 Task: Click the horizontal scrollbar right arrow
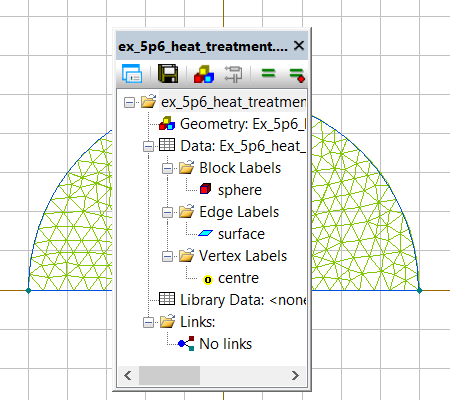pos(295,376)
